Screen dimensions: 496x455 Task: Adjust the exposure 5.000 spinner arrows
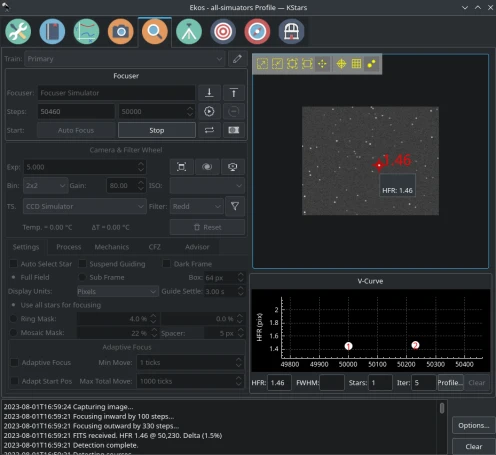tap(141, 167)
